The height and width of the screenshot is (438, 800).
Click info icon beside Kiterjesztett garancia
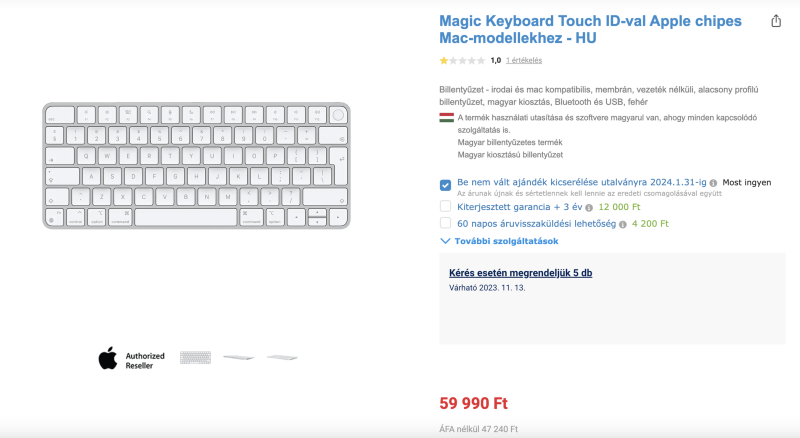(589, 208)
